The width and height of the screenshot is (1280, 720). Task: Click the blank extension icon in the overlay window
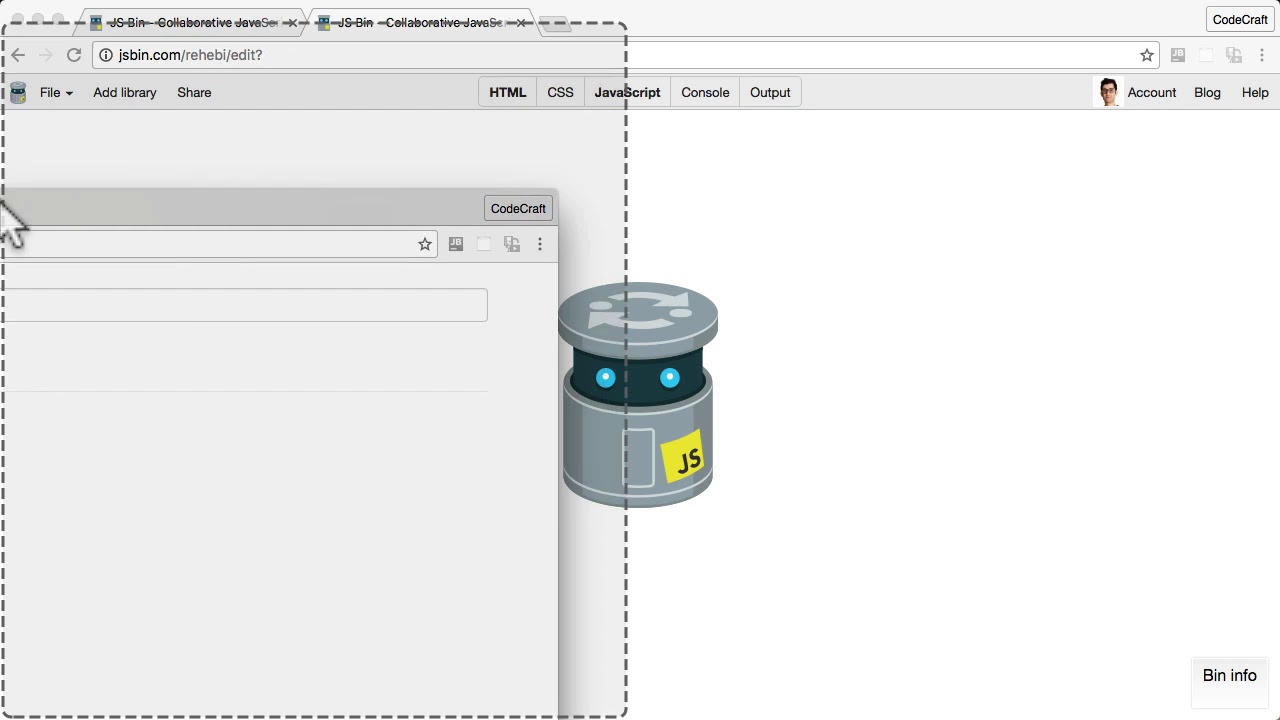(x=484, y=244)
